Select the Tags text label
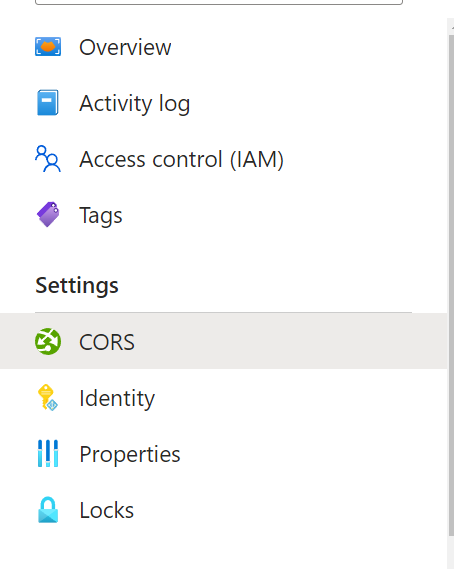Image resolution: width=454 pixels, height=569 pixels. point(101,216)
